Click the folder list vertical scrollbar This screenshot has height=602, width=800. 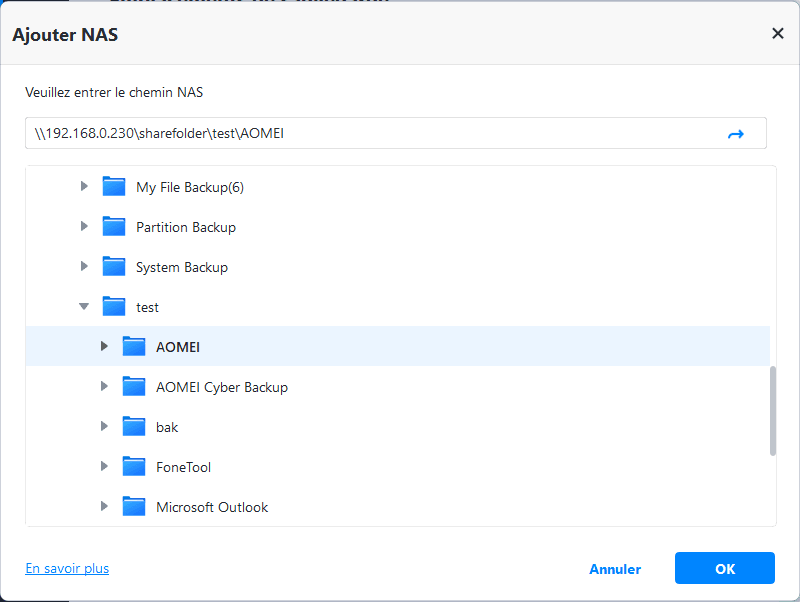pyautogui.click(x=772, y=410)
